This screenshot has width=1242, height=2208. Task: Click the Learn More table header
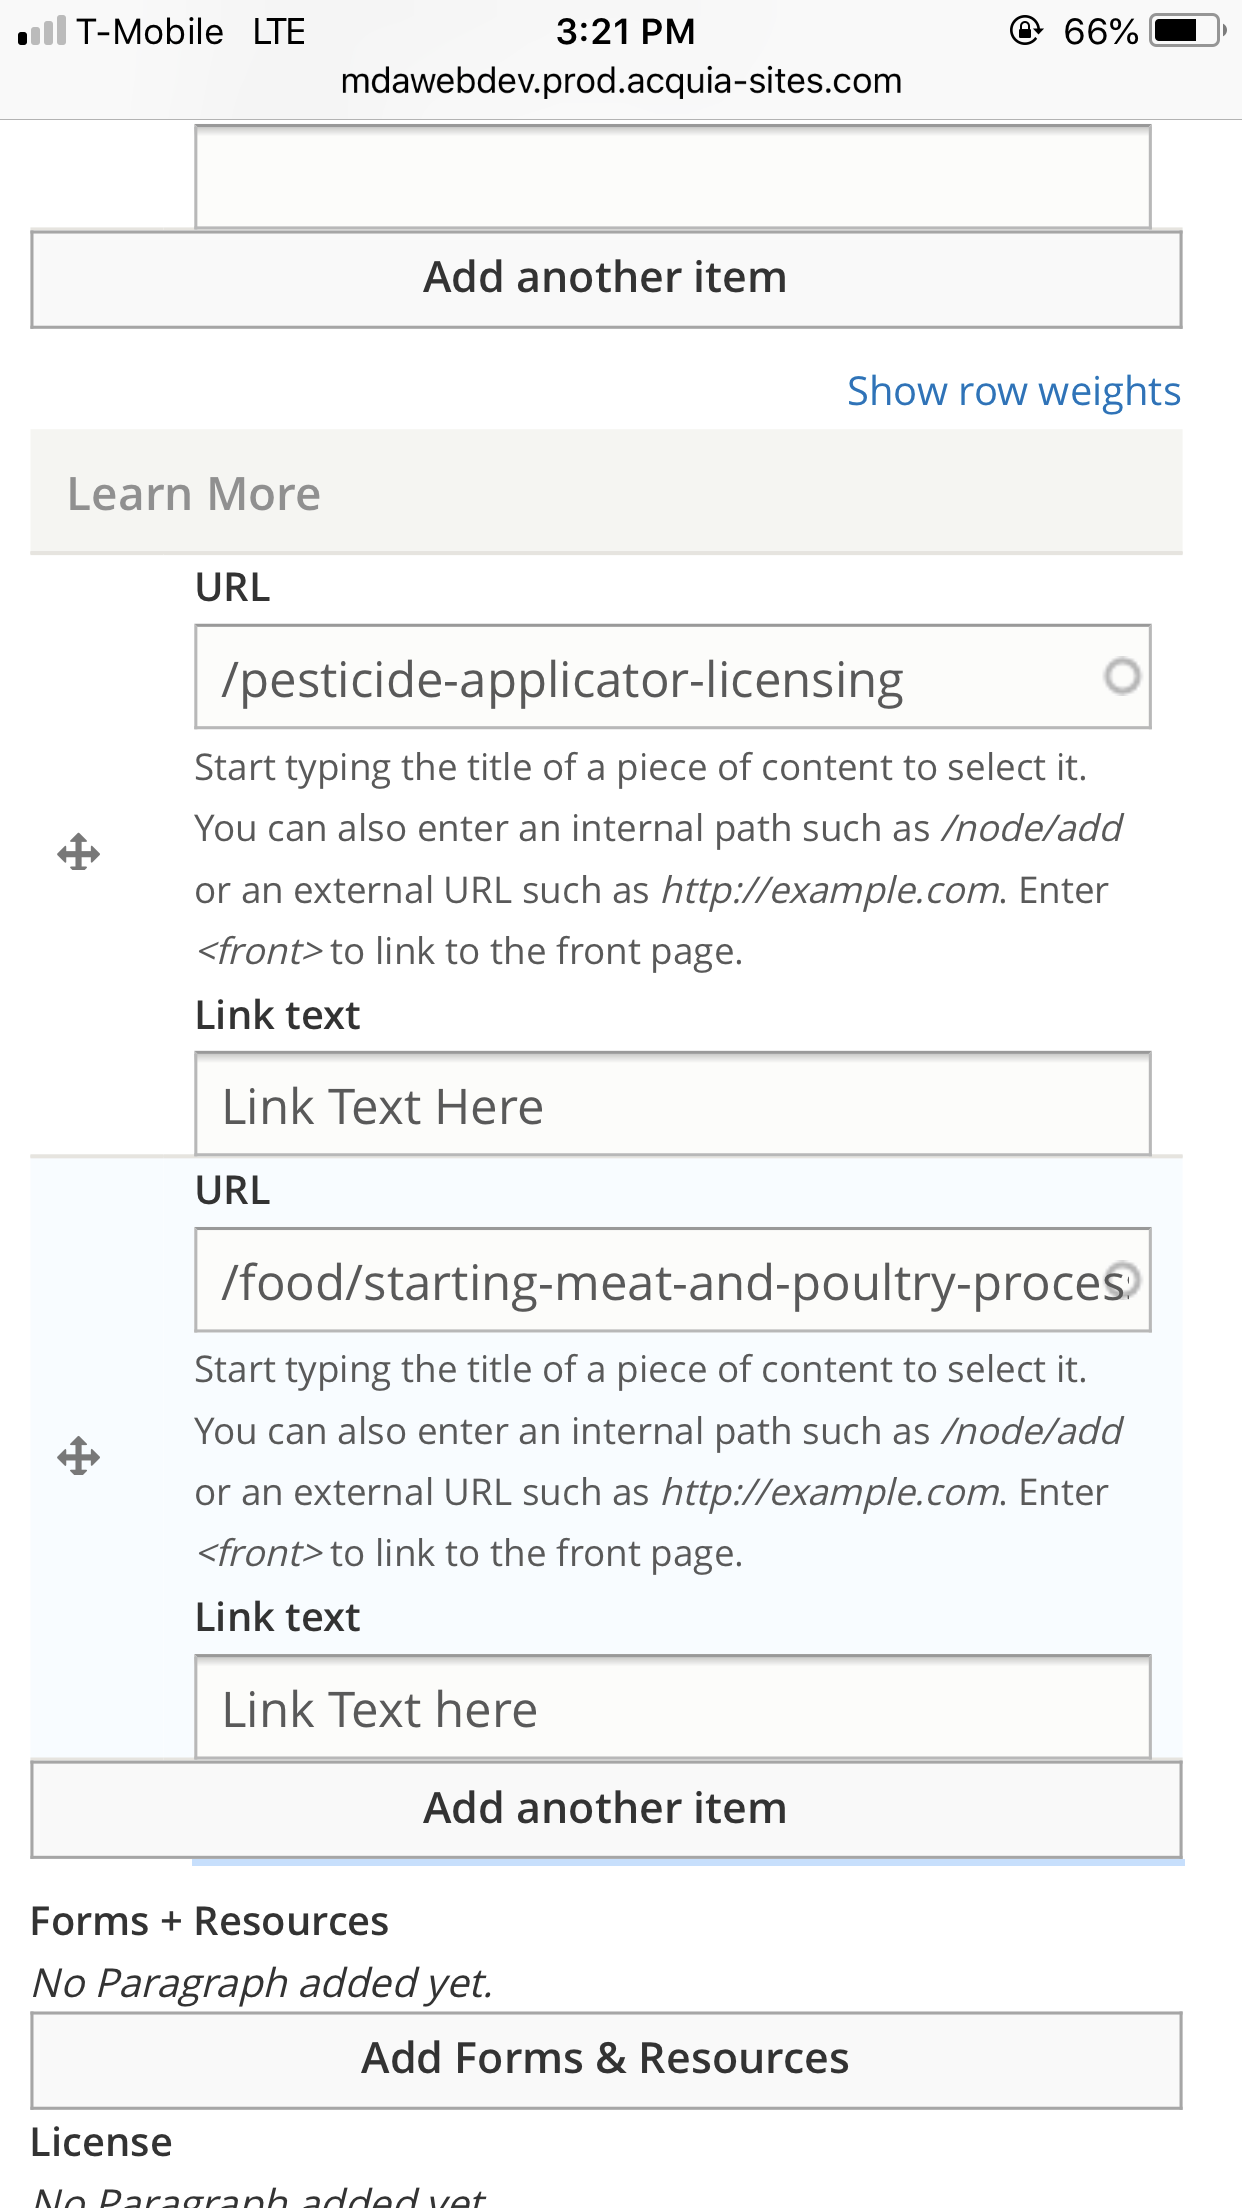pyautogui.click(x=194, y=493)
